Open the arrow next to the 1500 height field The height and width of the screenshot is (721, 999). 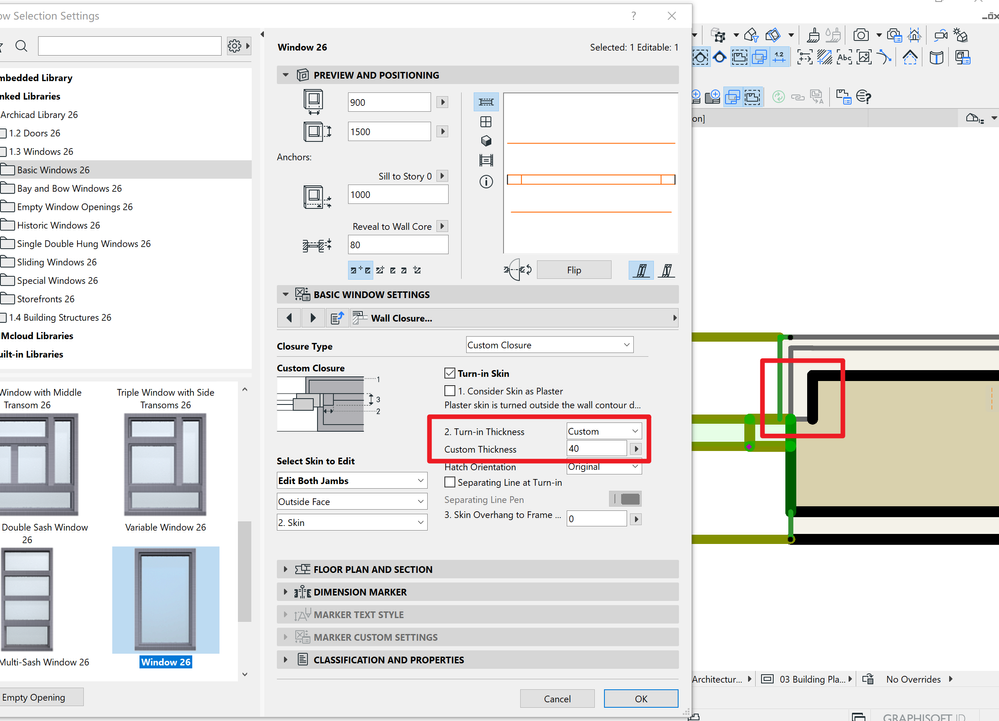(x=442, y=131)
